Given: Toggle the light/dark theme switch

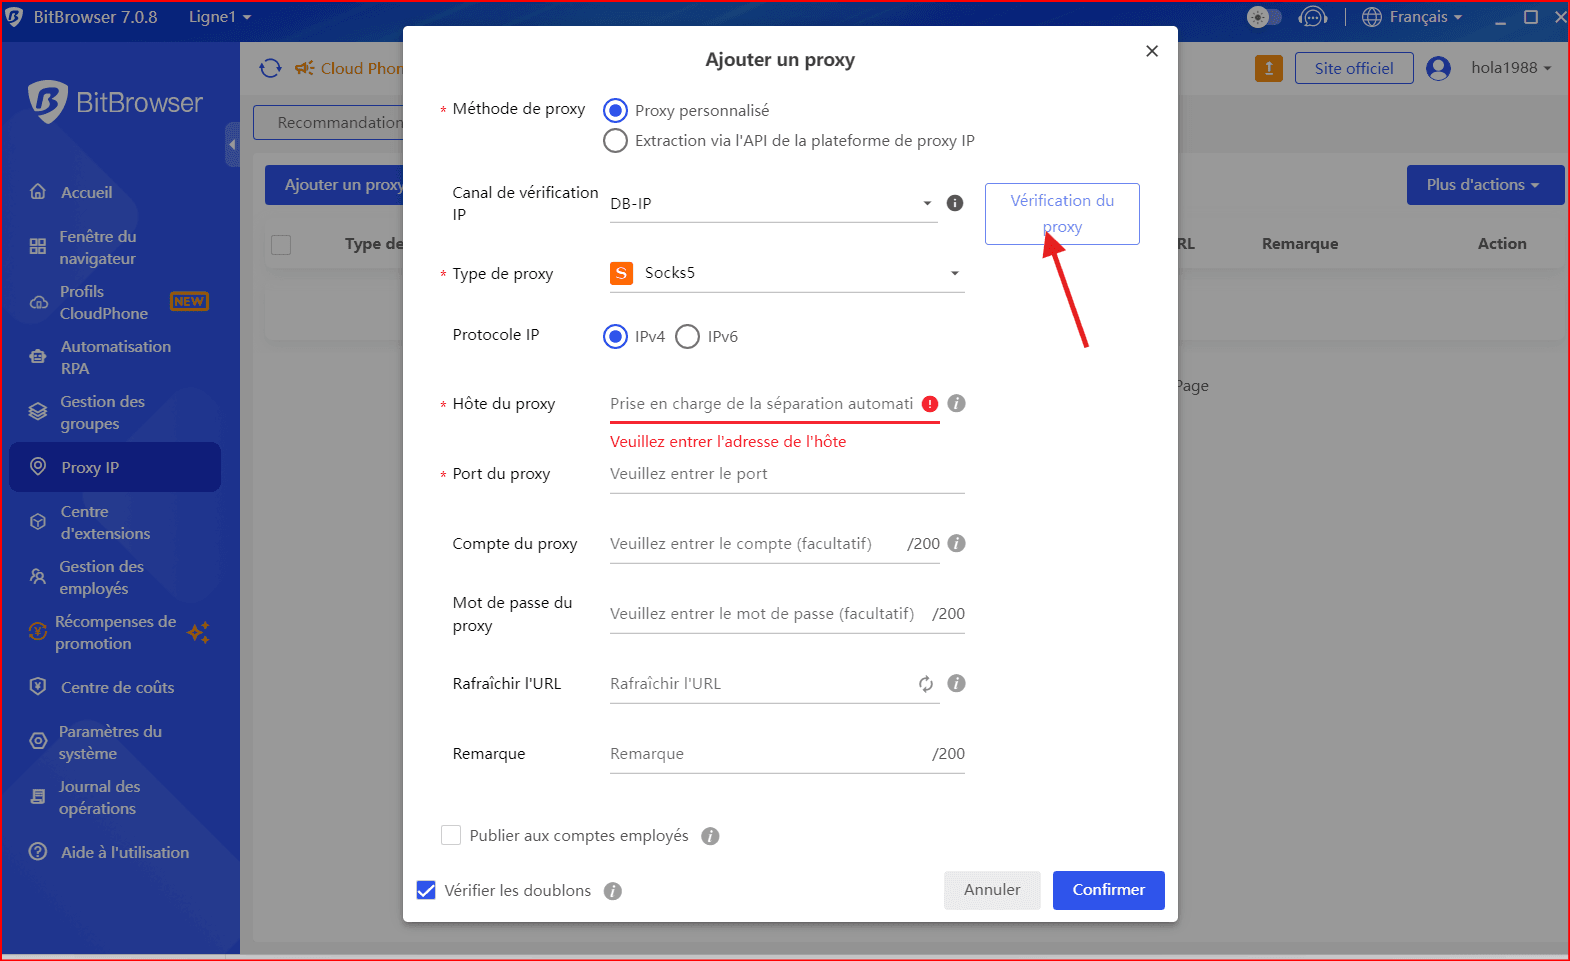Looking at the screenshot, I should (1264, 17).
